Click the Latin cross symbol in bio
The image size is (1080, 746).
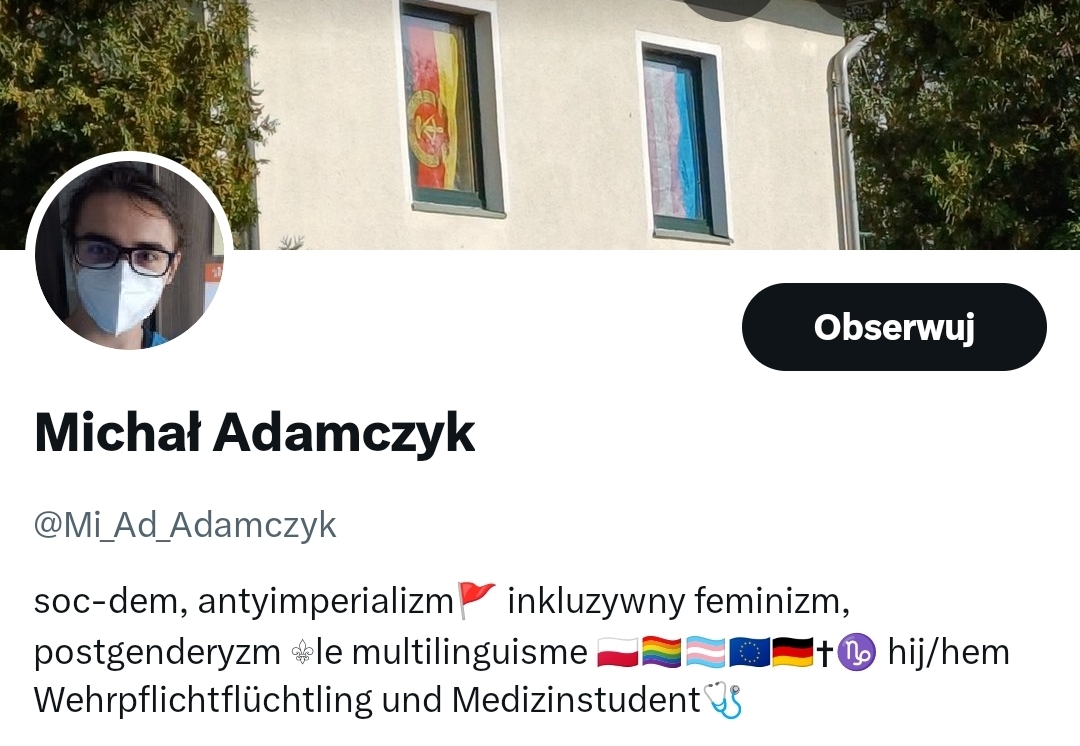pyautogui.click(x=825, y=652)
